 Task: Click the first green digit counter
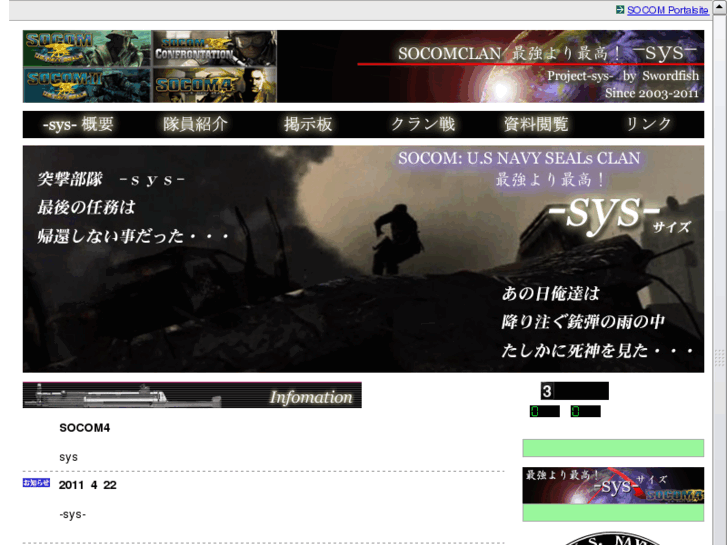tap(545, 411)
